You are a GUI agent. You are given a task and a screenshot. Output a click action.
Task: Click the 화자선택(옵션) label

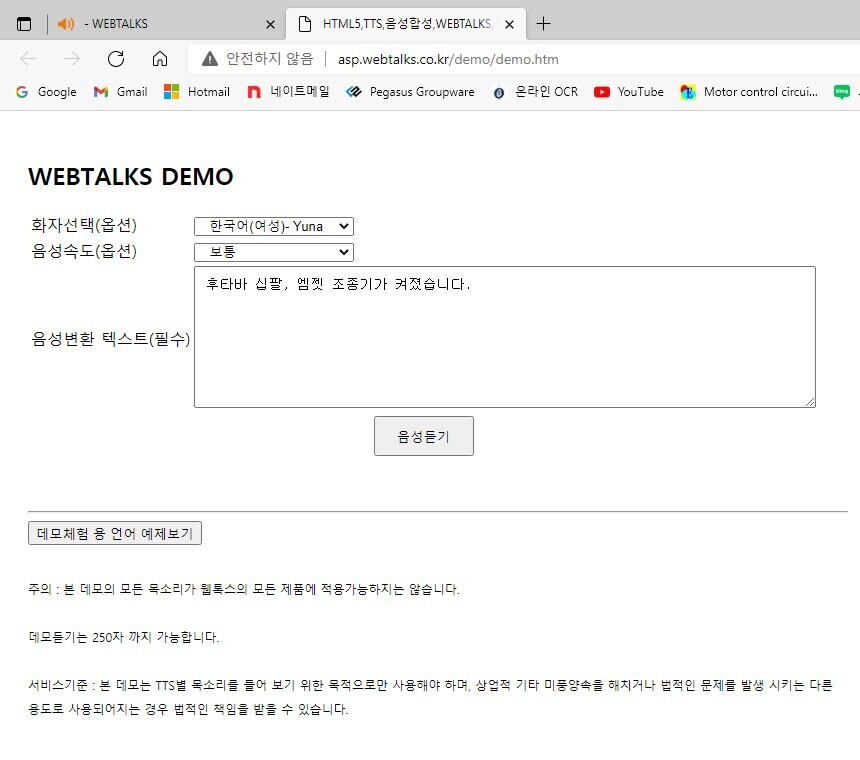84,225
